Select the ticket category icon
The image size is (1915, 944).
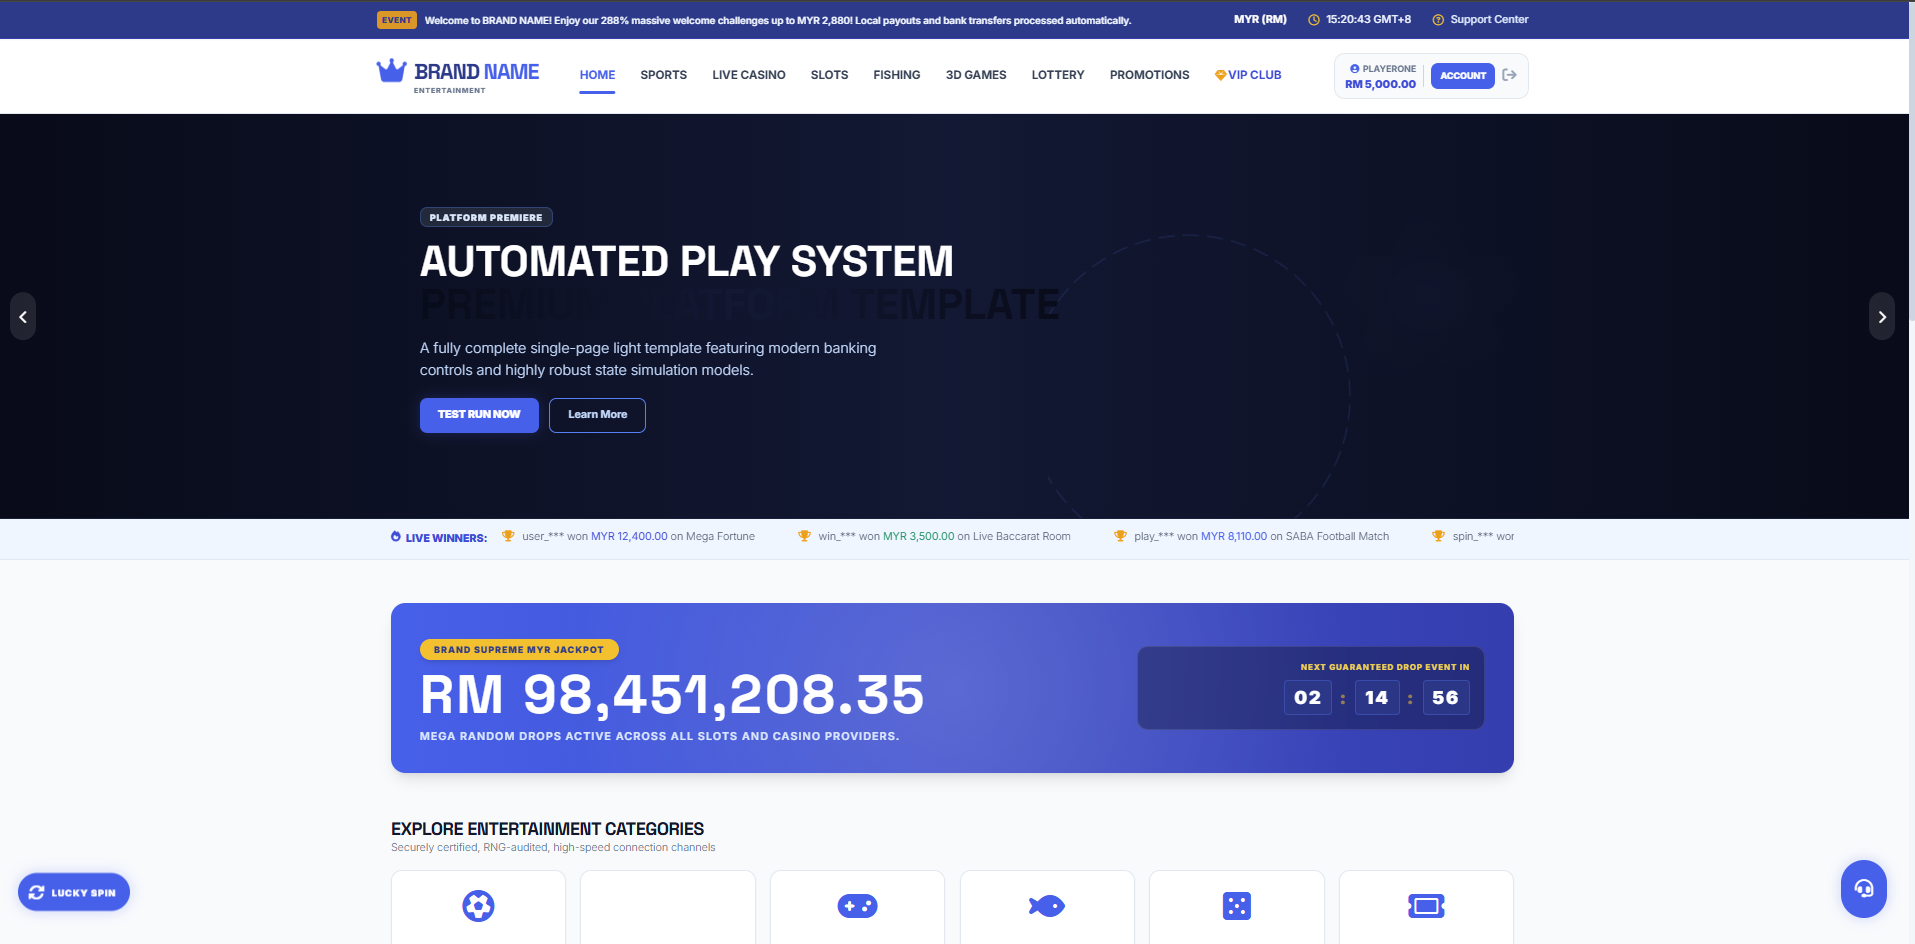point(1426,906)
